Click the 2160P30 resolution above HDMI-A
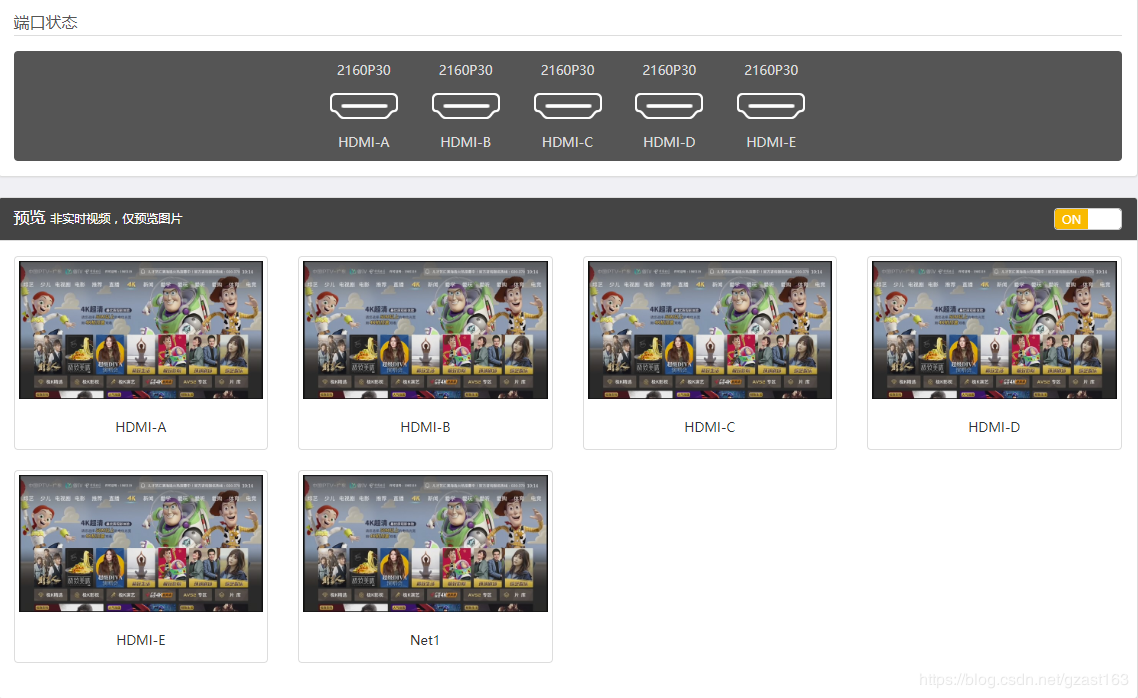Viewport: 1138px width, 698px height. pos(364,70)
